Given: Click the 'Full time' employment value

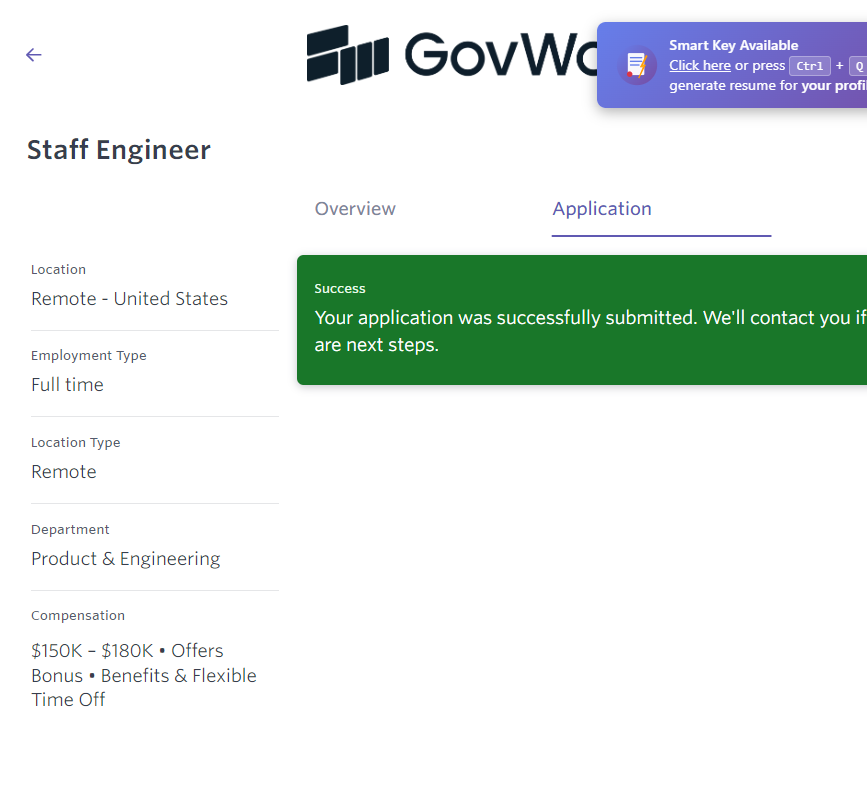Looking at the screenshot, I should click(67, 385).
